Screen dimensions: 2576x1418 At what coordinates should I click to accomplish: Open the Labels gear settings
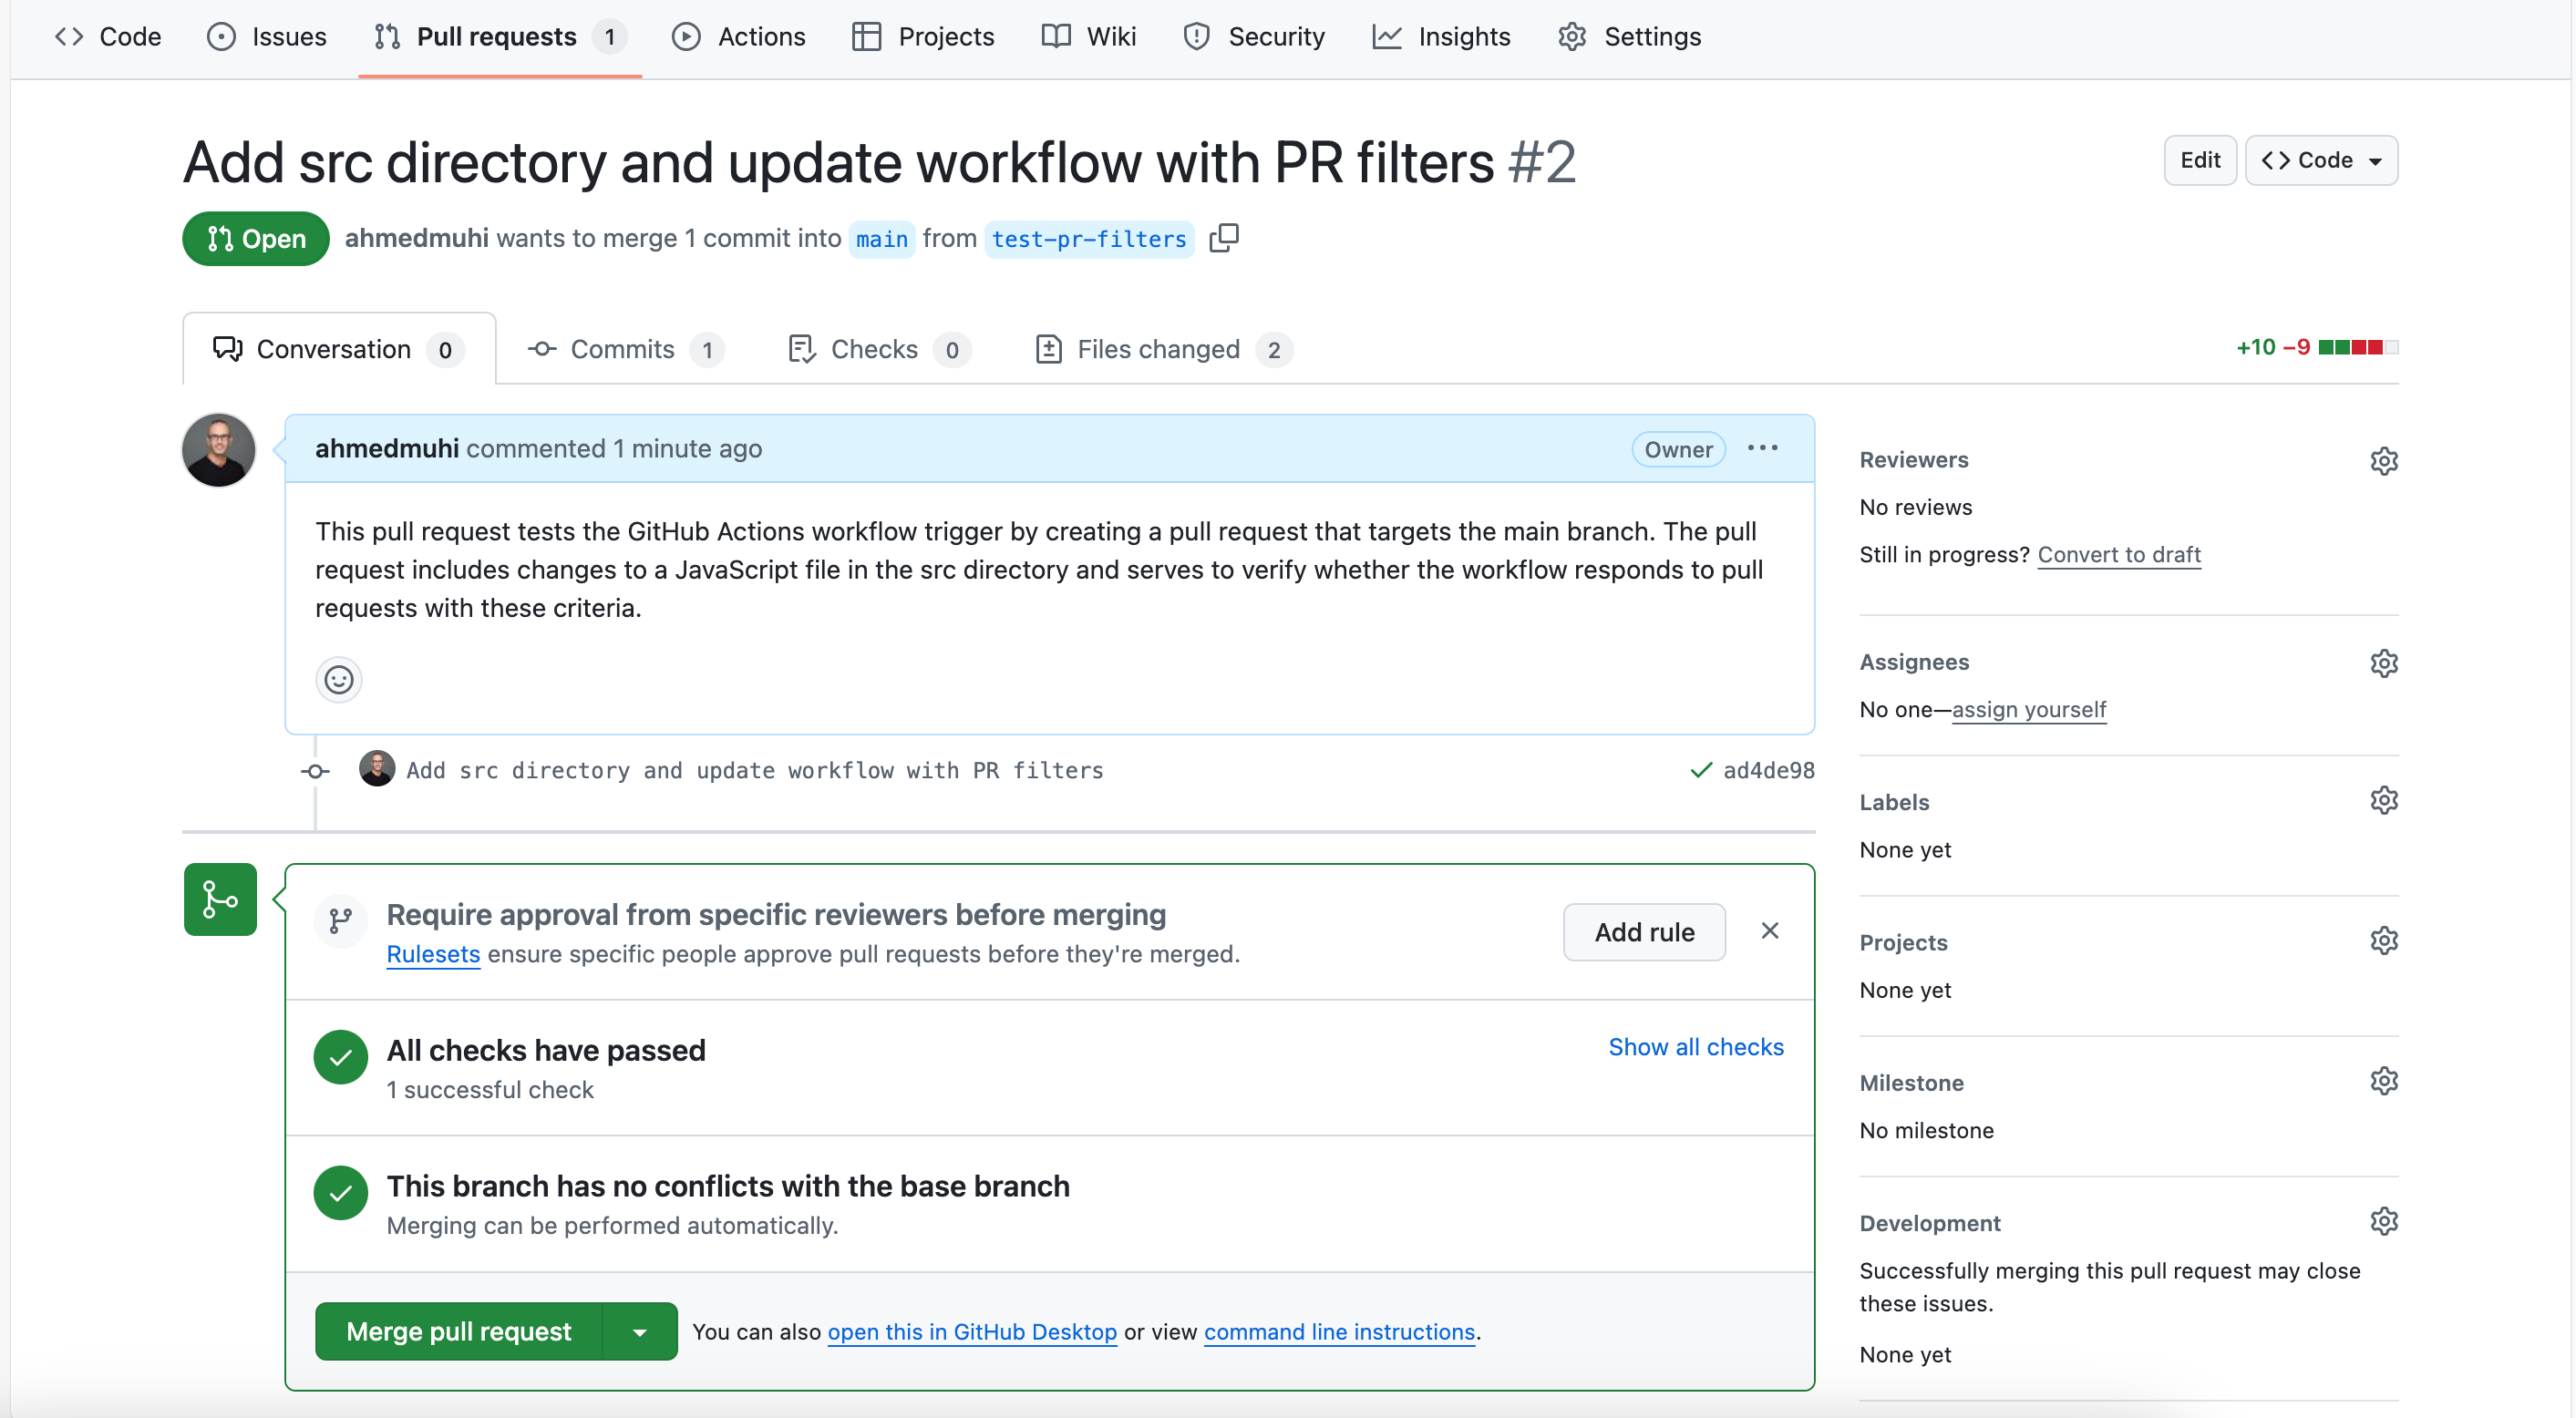tap(2384, 801)
